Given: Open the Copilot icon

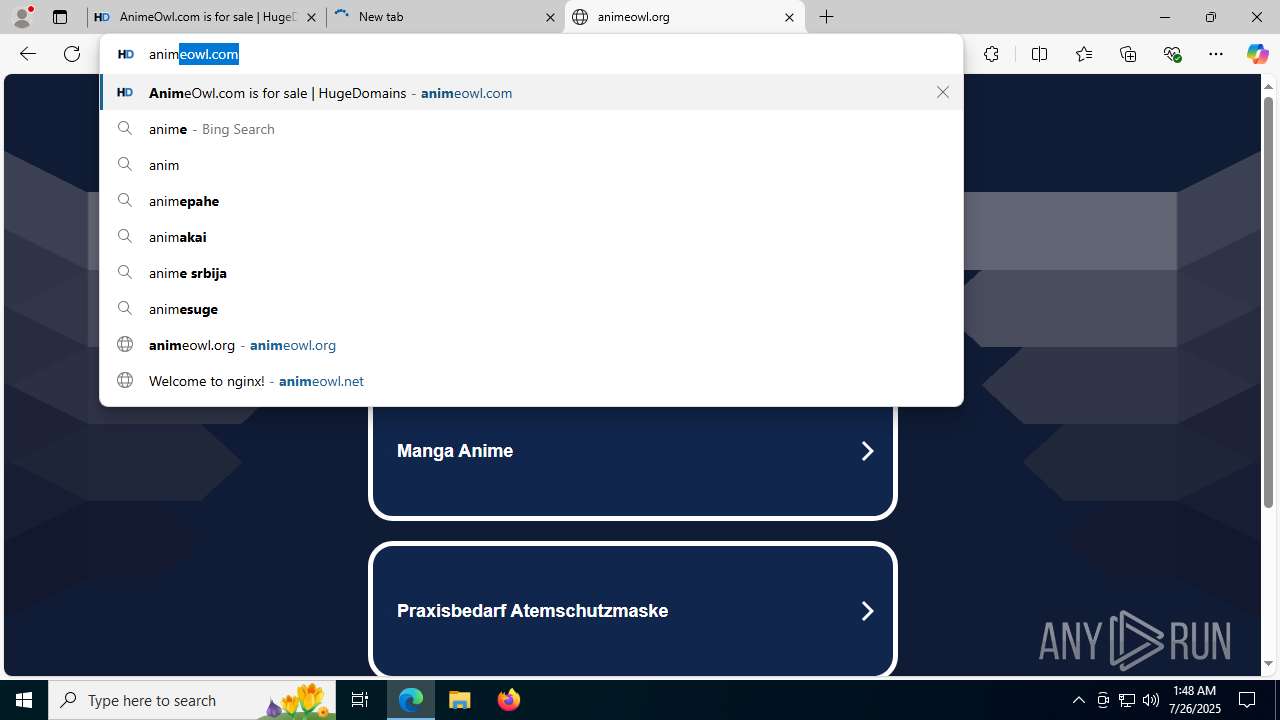Looking at the screenshot, I should pos(1257,54).
